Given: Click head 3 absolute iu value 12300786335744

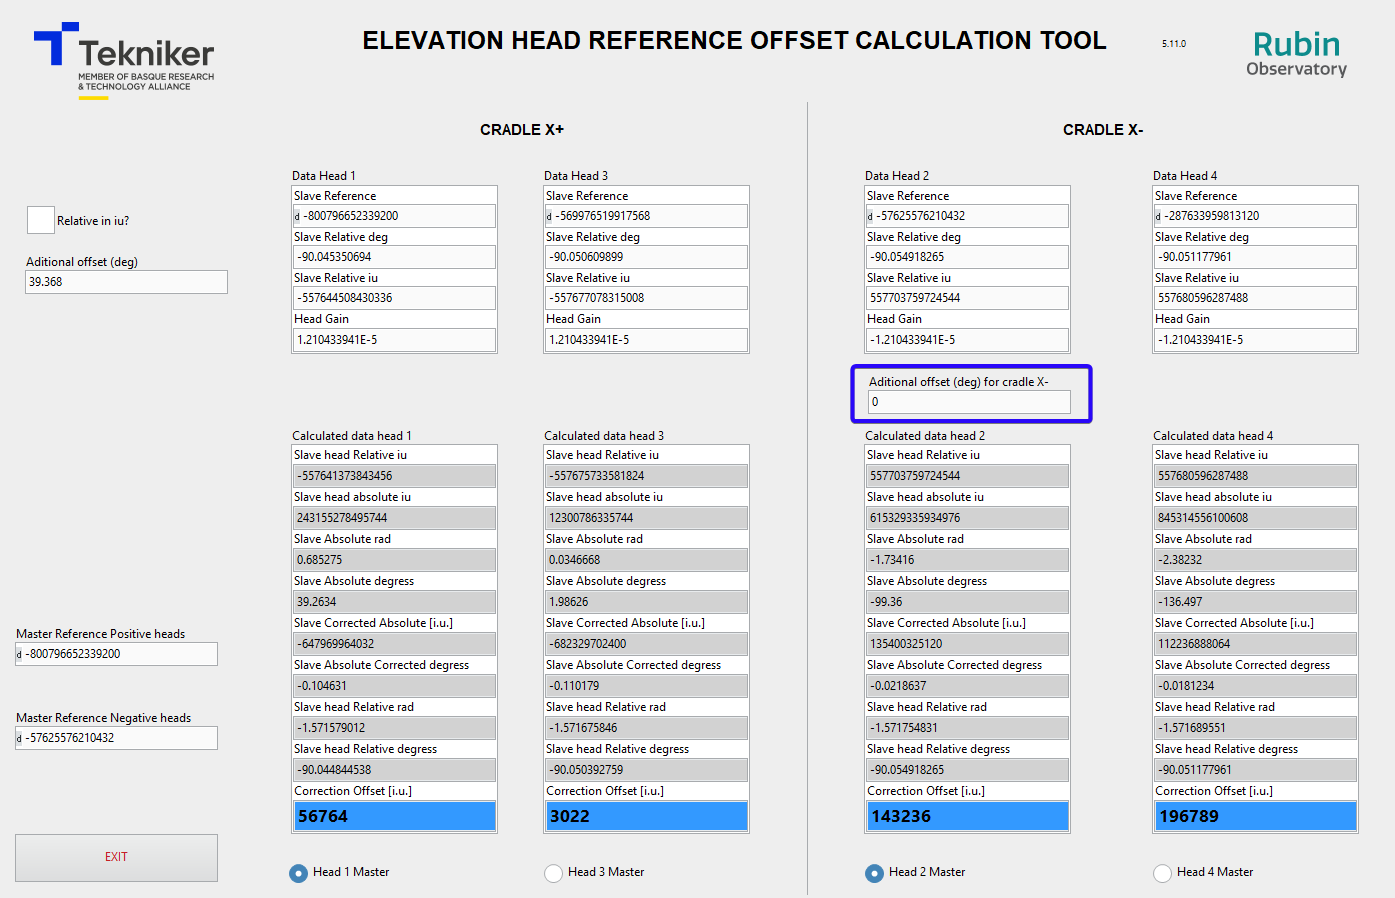Looking at the screenshot, I should click(x=646, y=518).
